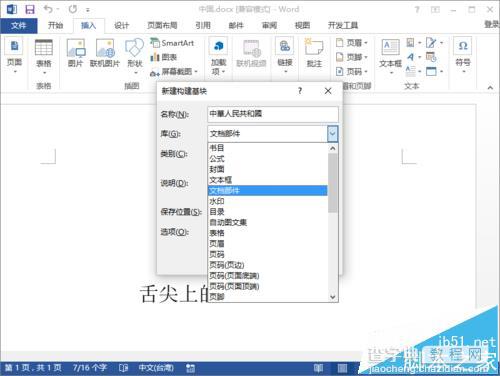Open the 中文(台湾) language status entry
This screenshot has width=500, height=376.
[x=156, y=368]
